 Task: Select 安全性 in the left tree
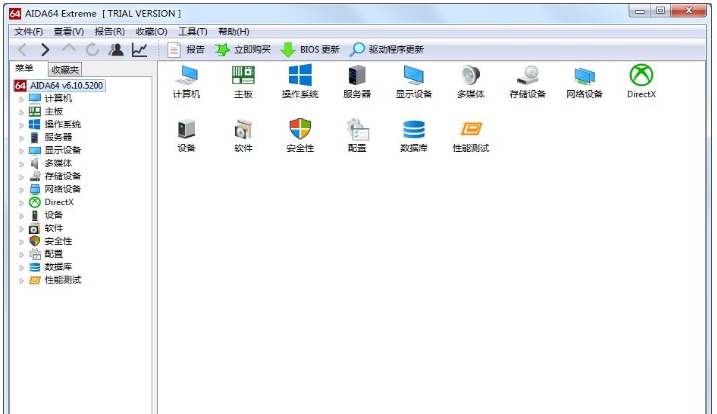click(58, 241)
